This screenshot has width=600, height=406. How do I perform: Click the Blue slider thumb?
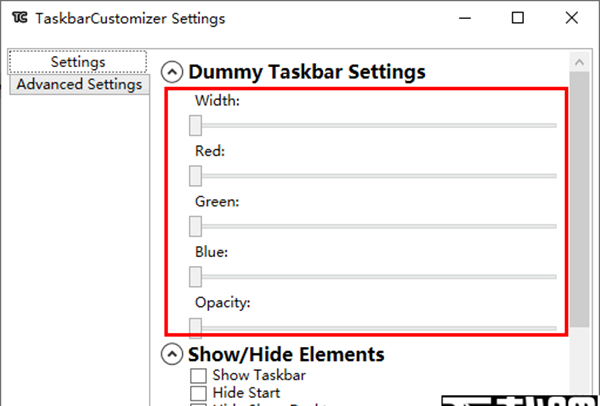click(195, 277)
